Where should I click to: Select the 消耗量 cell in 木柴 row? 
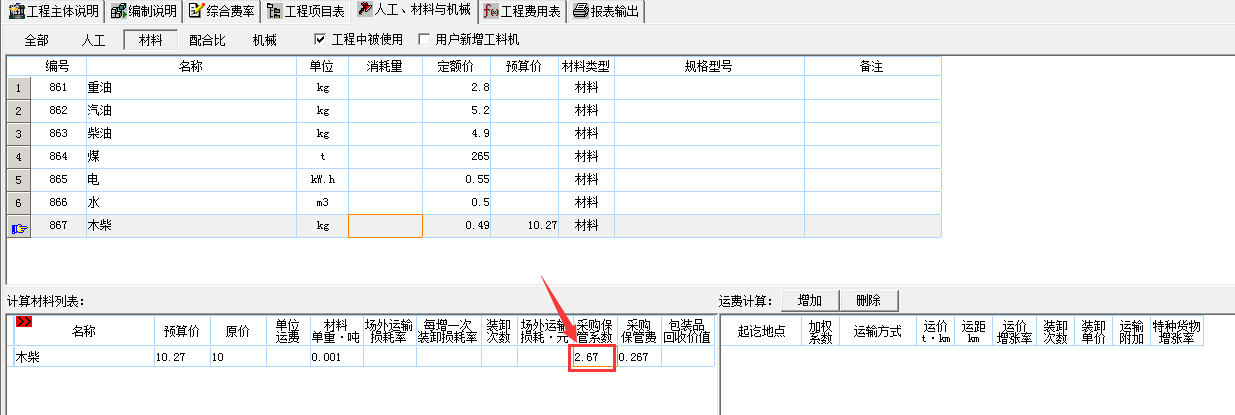coord(385,226)
